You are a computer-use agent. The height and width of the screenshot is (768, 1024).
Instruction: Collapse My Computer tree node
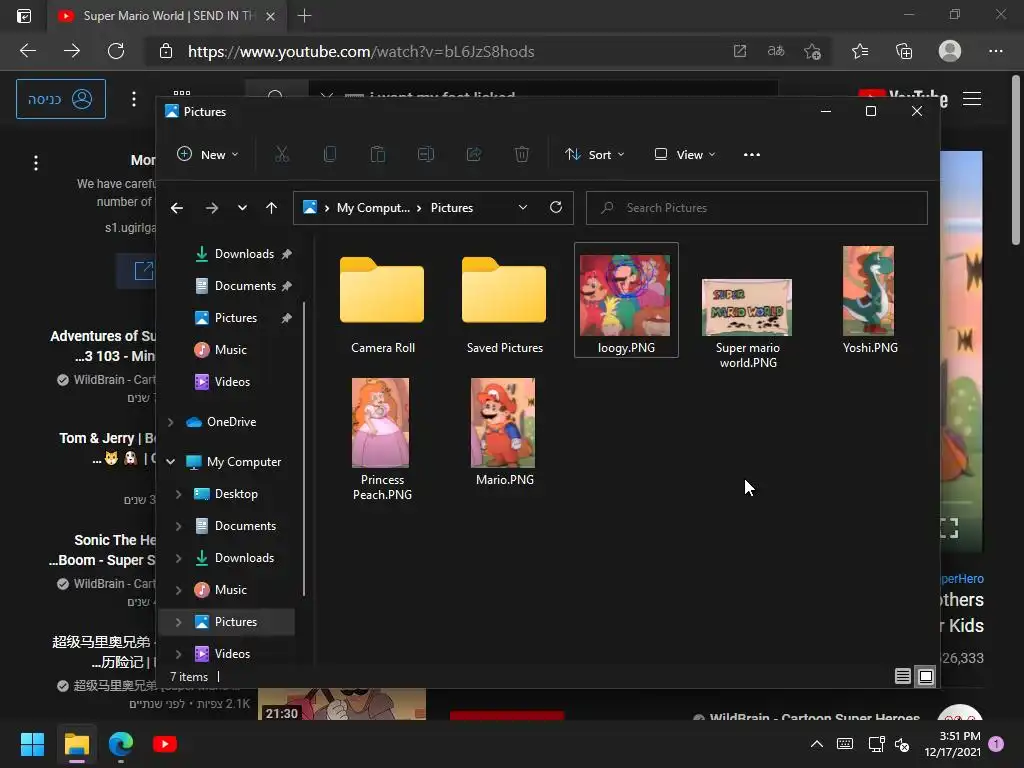click(x=170, y=462)
